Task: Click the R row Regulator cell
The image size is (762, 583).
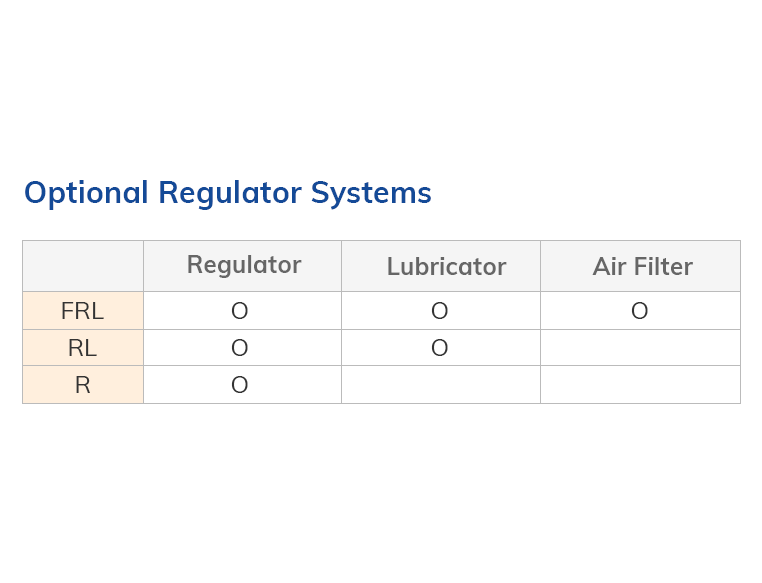Action: (x=240, y=385)
